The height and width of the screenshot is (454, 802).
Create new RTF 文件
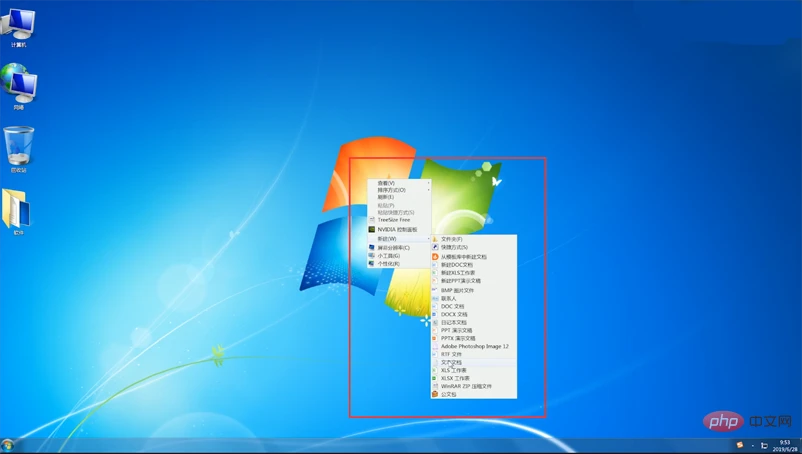(x=474, y=354)
